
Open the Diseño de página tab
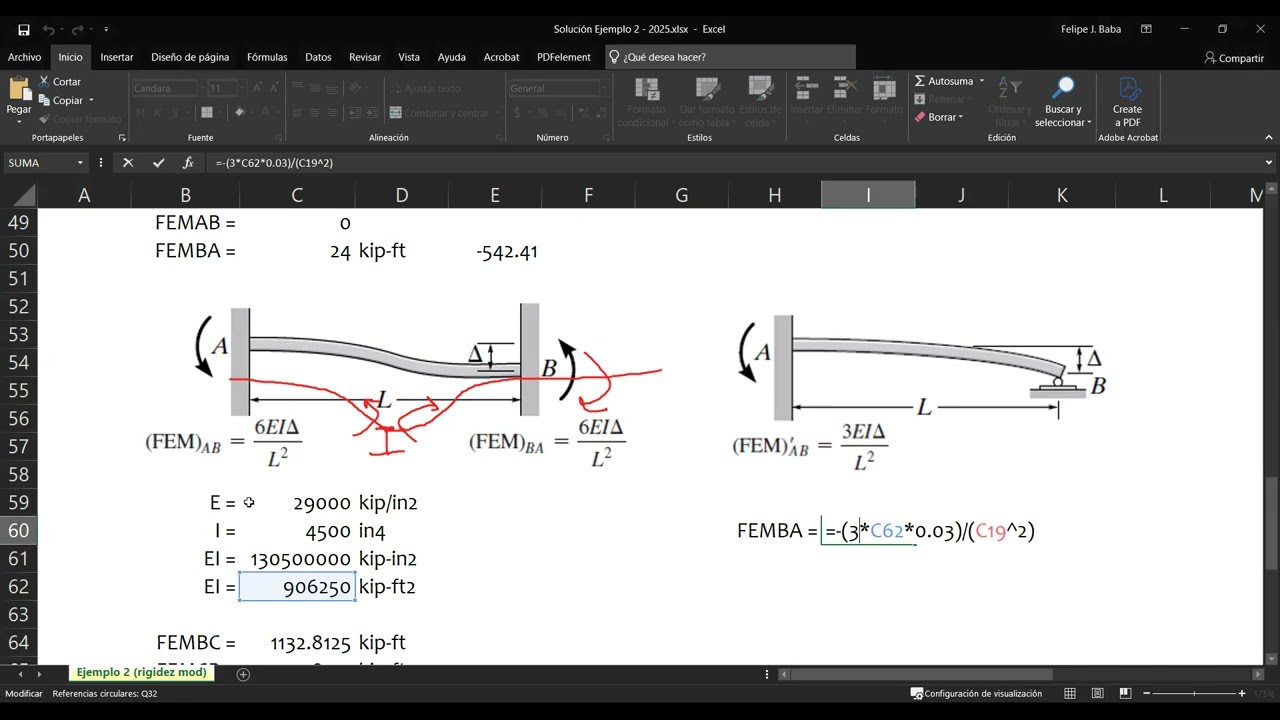[x=190, y=57]
